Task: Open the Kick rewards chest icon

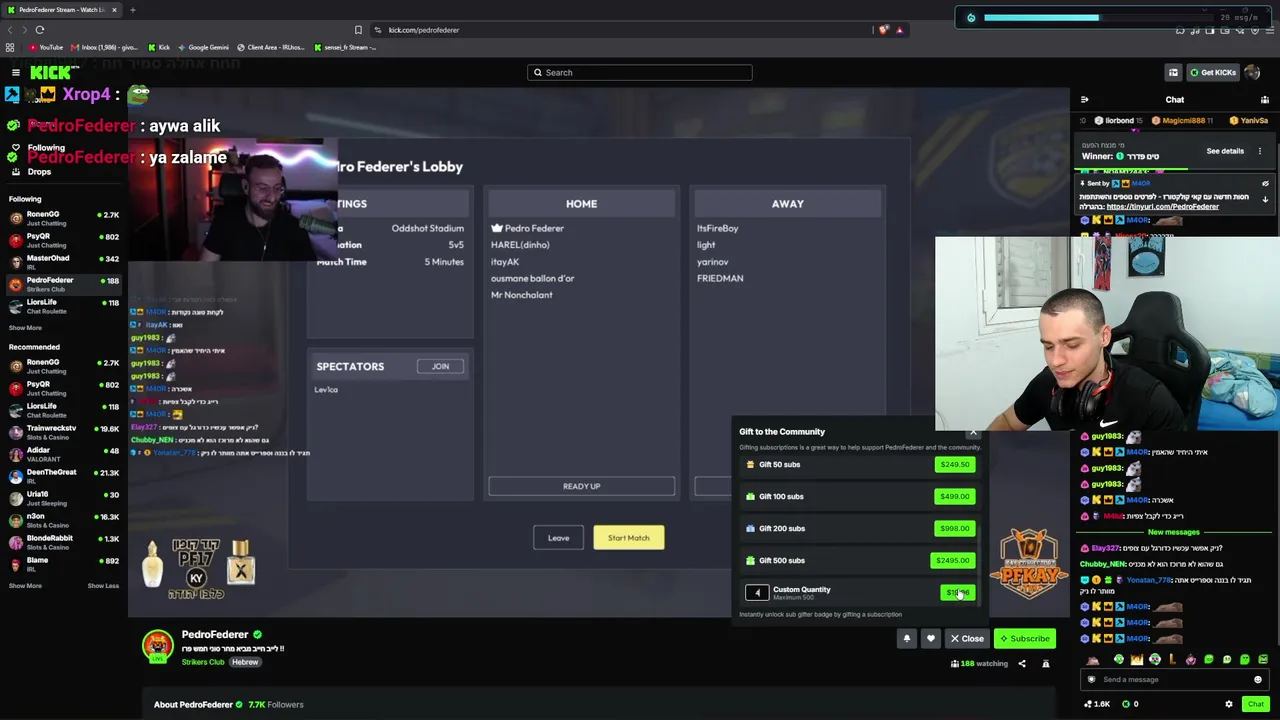Action: pyautogui.click(x=1173, y=72)
